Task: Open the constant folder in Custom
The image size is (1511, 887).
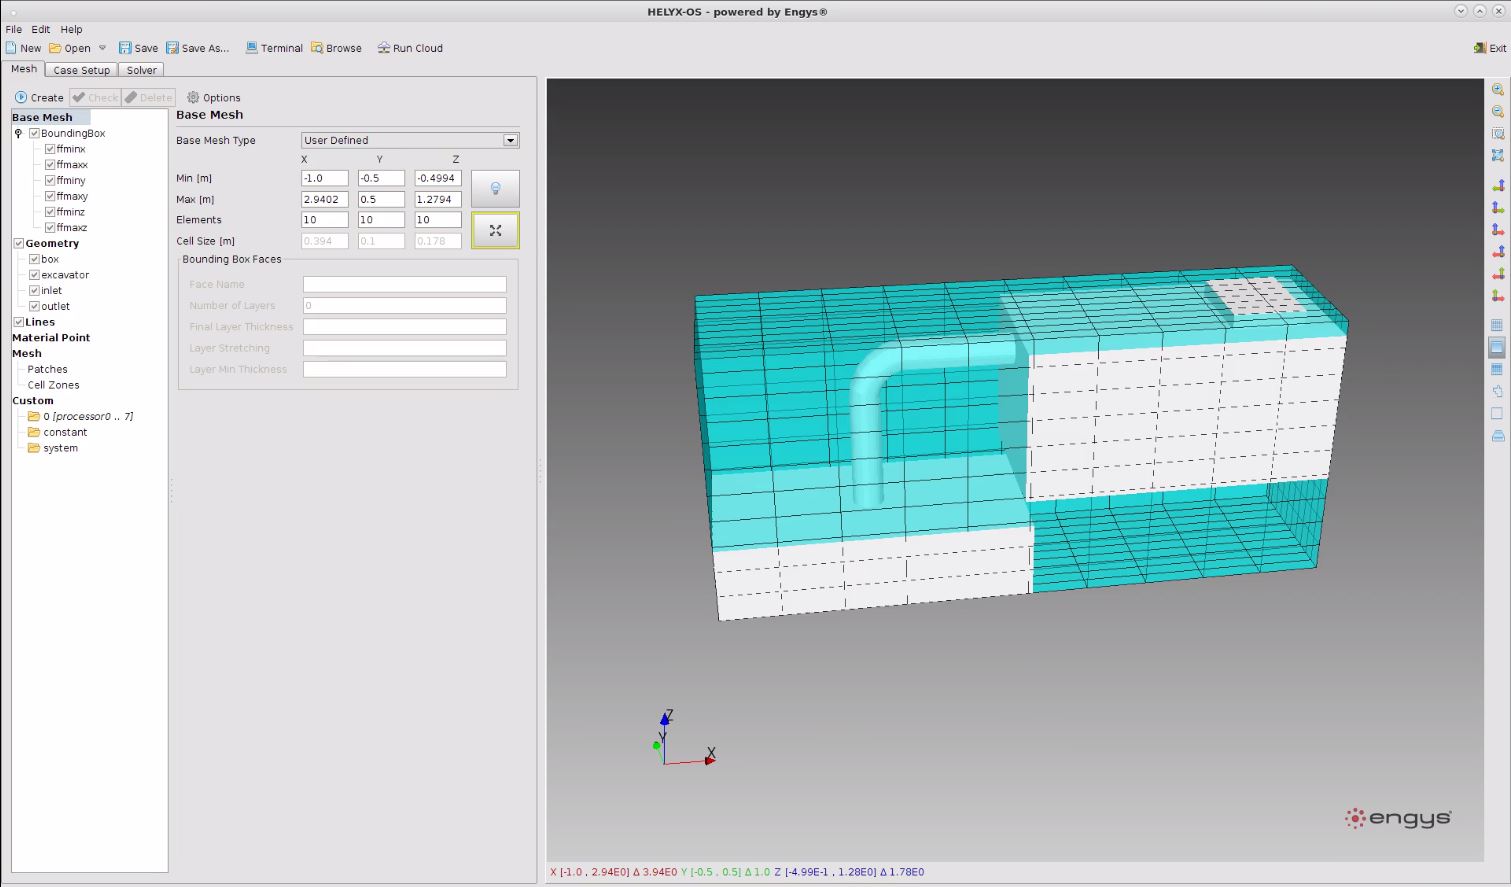Action: tap(57, 433)
